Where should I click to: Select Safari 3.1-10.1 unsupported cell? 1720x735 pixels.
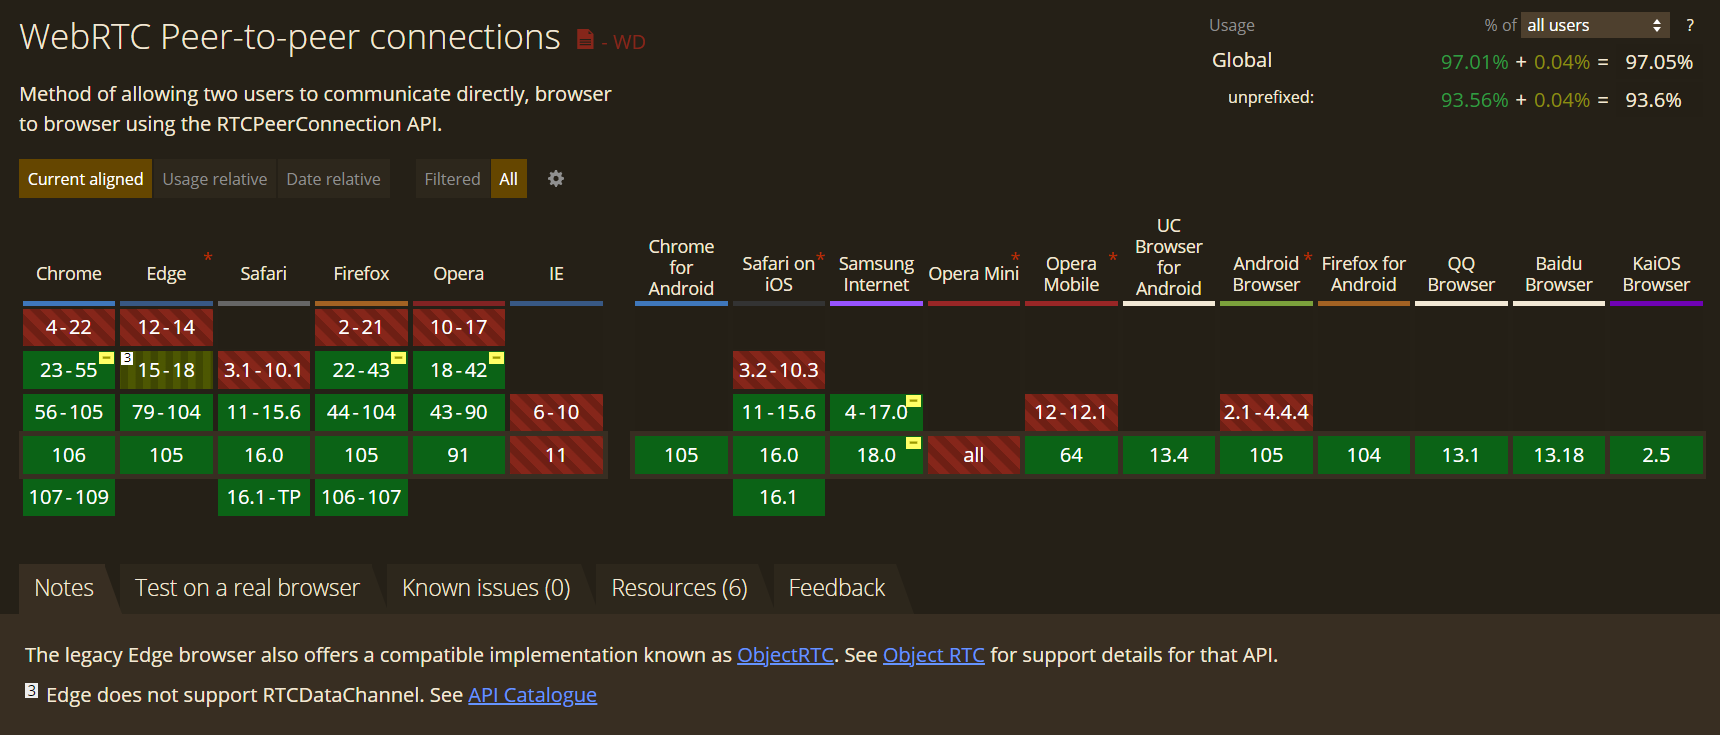(x=264, y=370)
